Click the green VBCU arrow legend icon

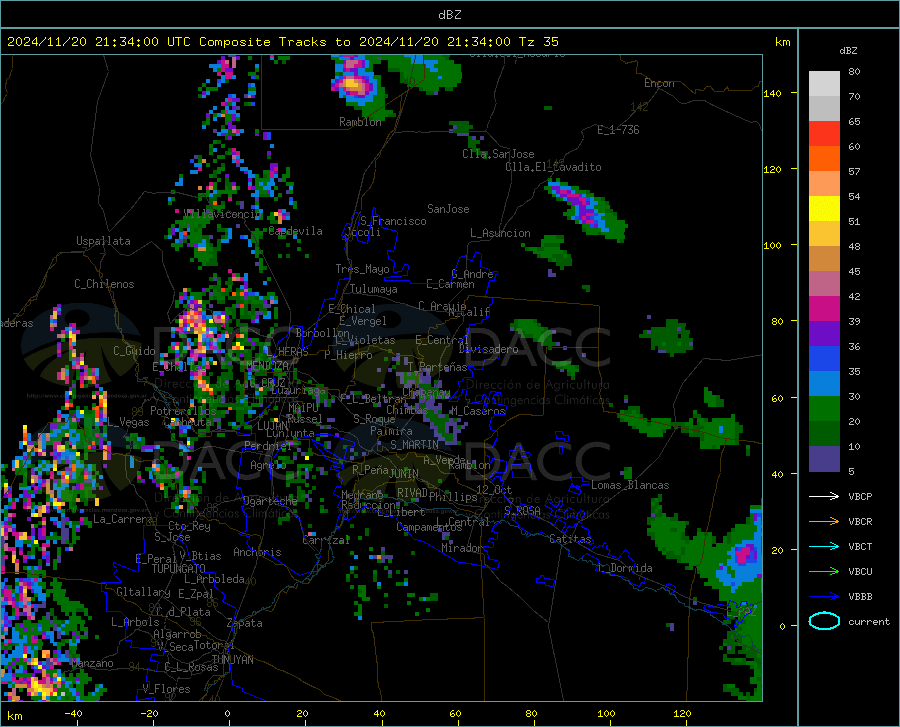point(824,572)
